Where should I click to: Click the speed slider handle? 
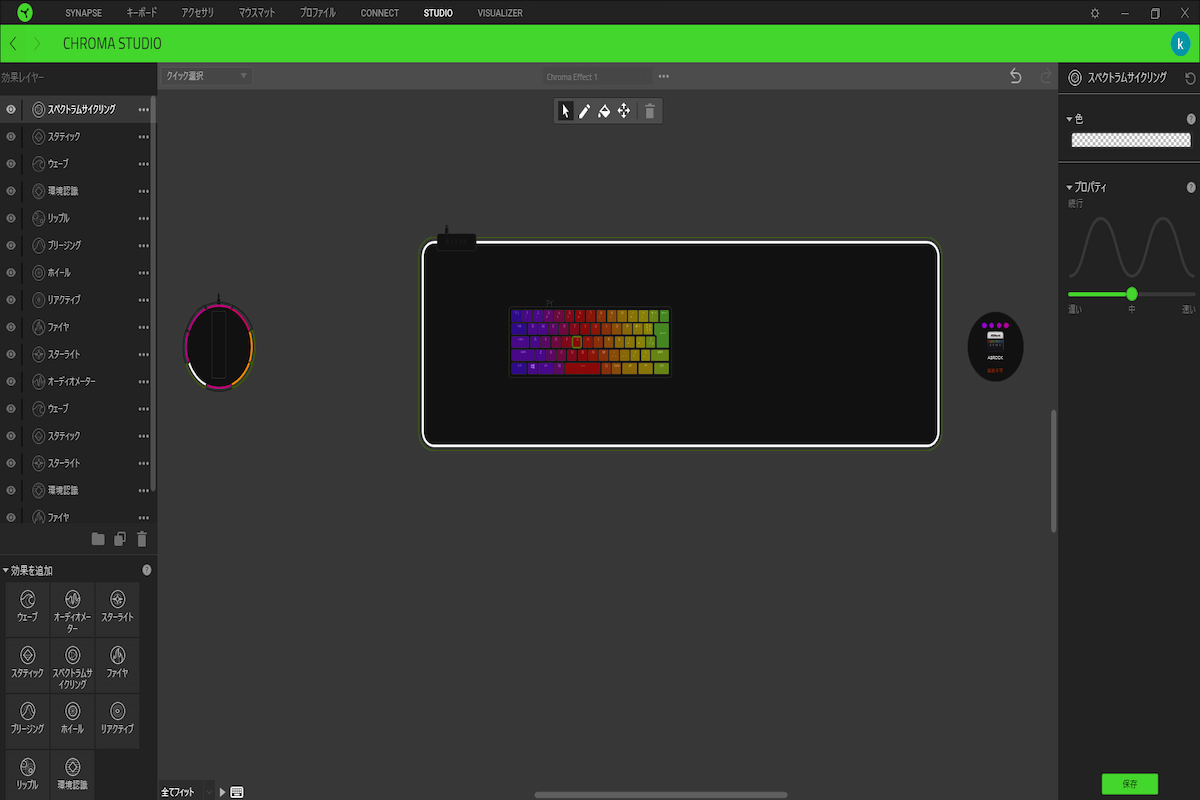[1132, 294]
